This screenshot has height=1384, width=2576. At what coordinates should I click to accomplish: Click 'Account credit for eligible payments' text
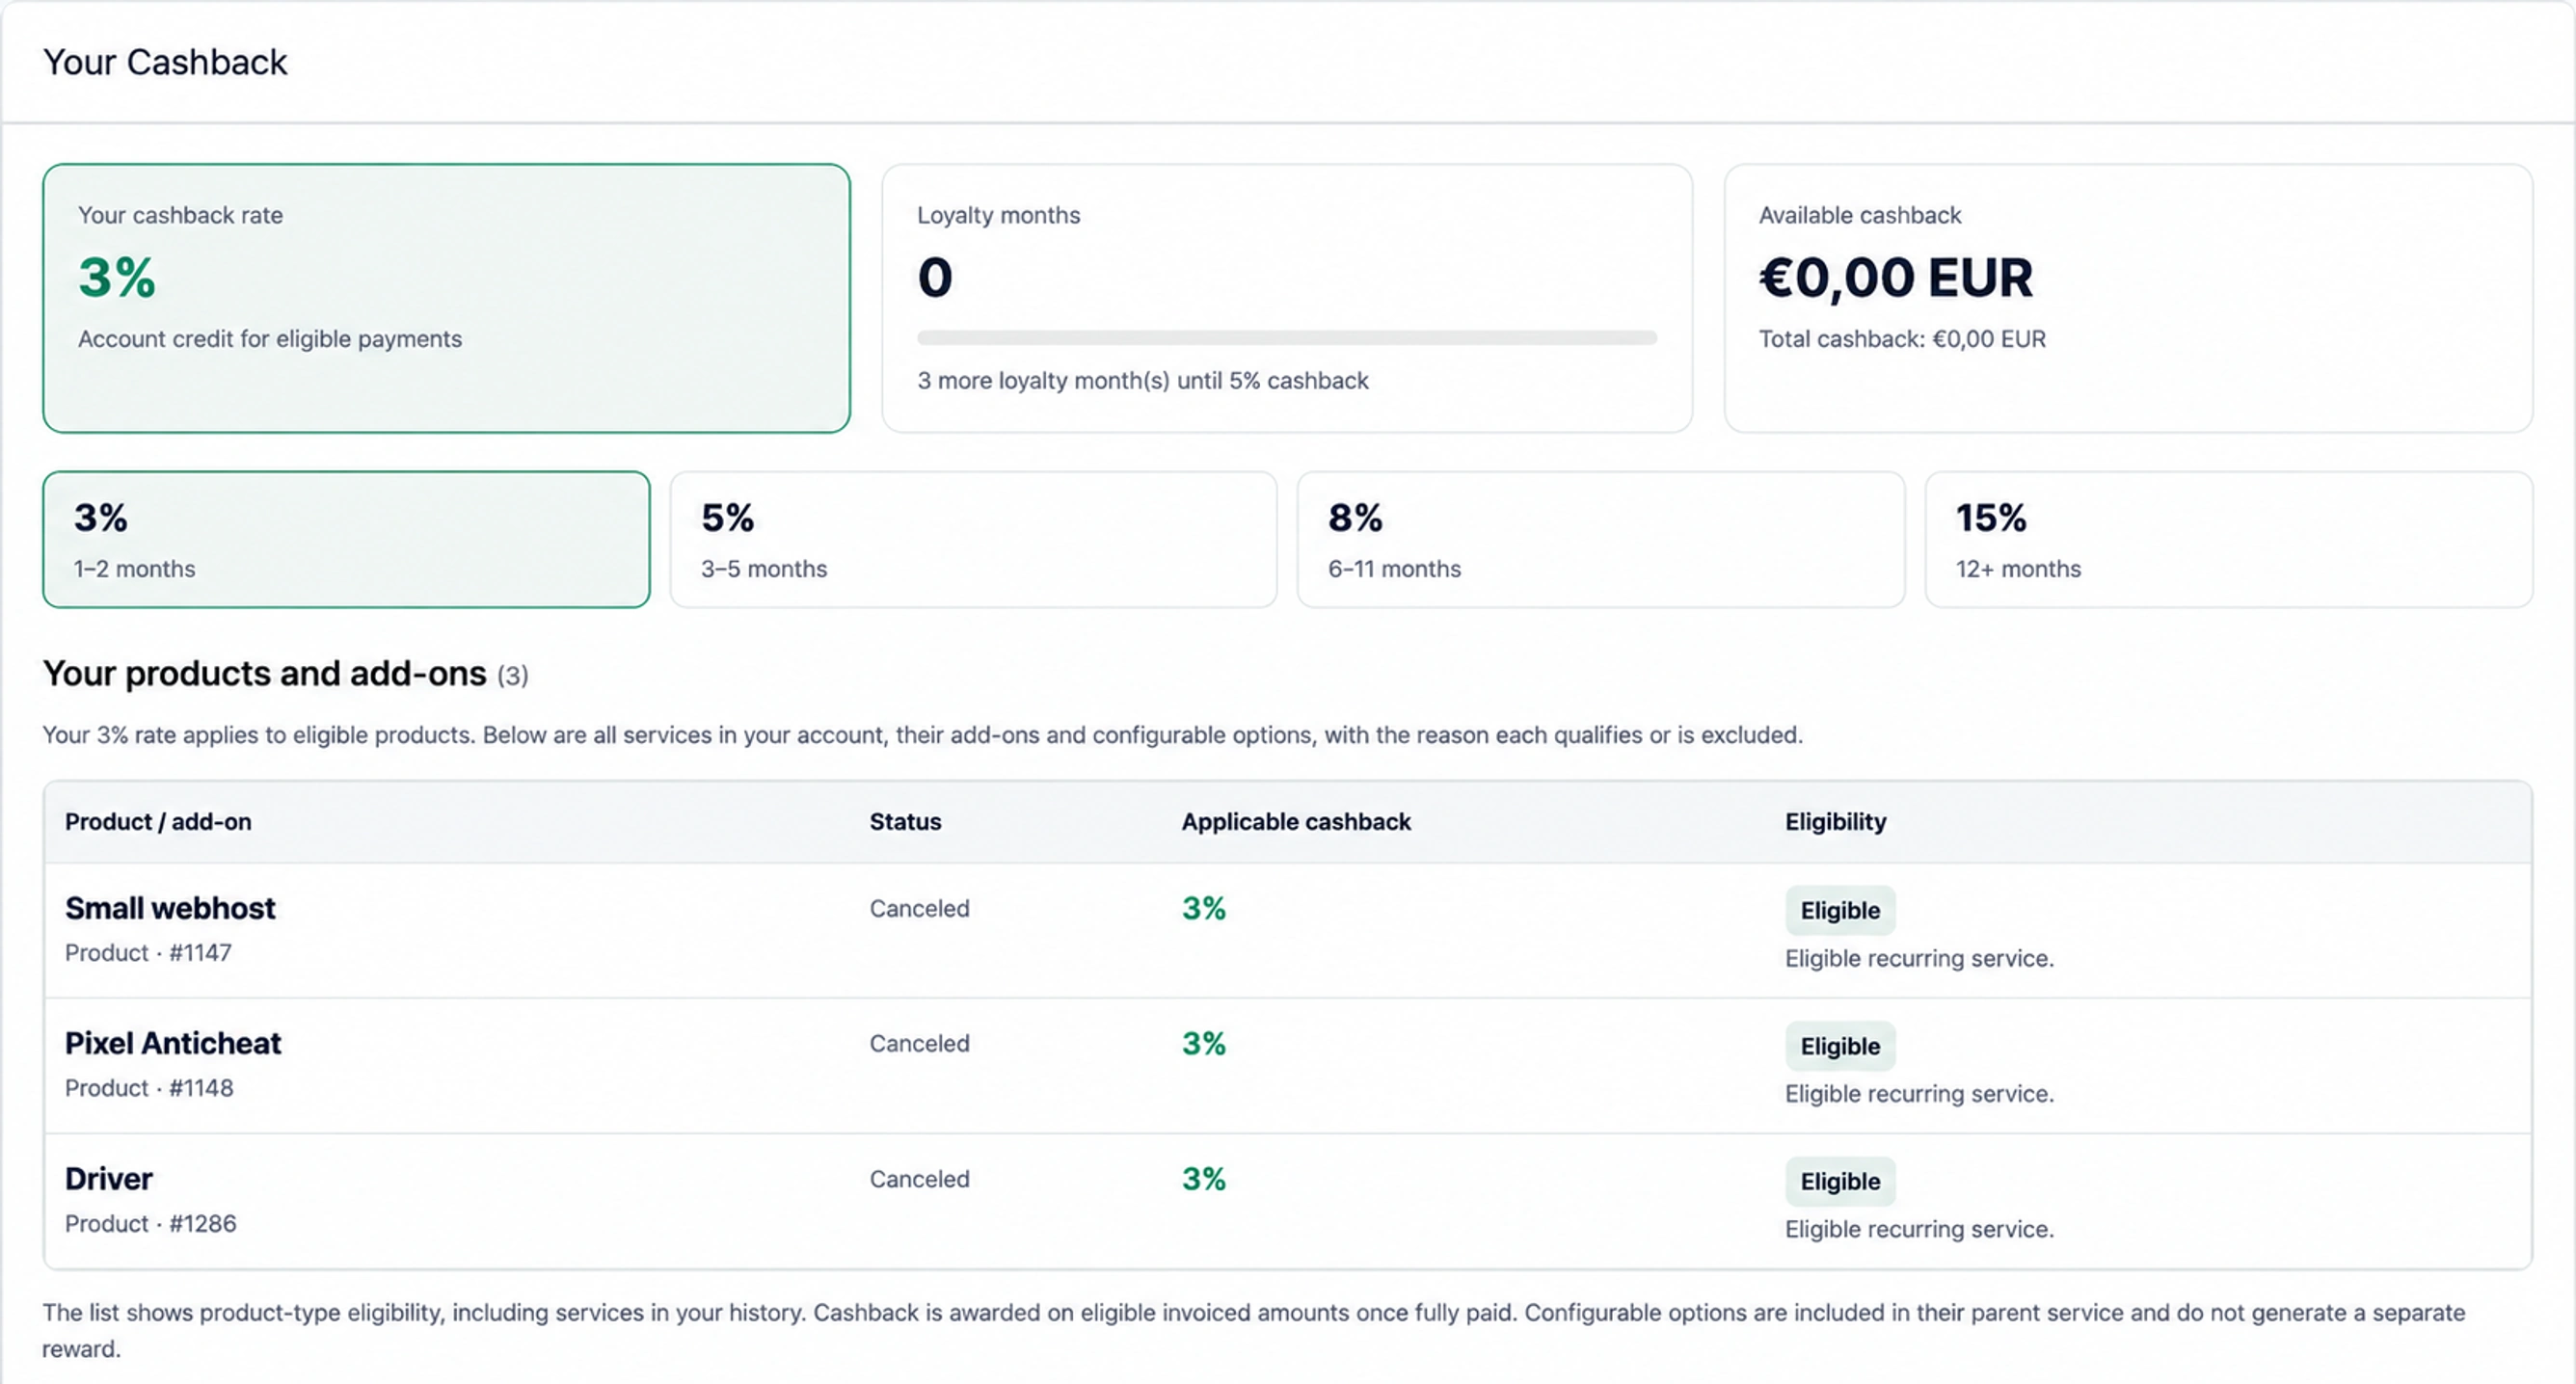tap(270, 339)
